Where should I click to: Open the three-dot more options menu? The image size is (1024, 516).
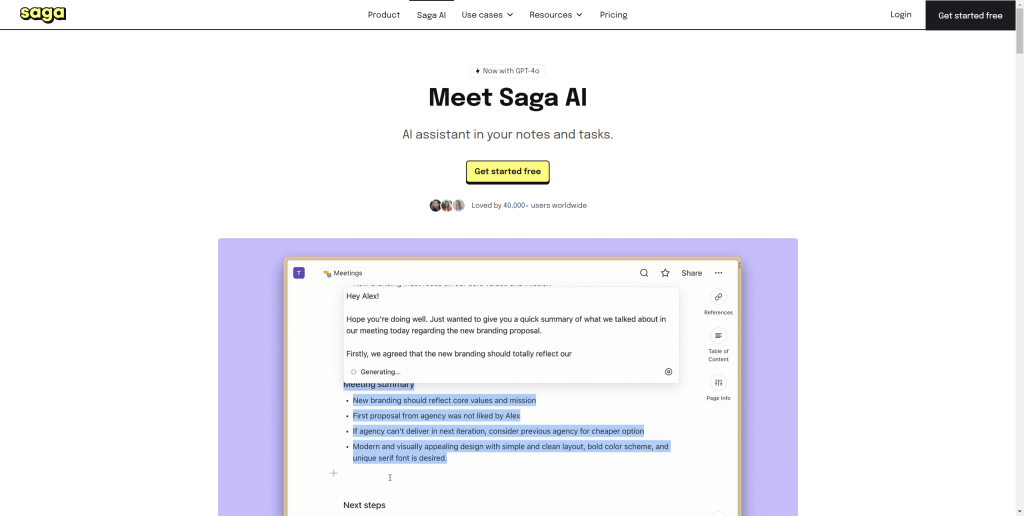(x=718, y=273)
